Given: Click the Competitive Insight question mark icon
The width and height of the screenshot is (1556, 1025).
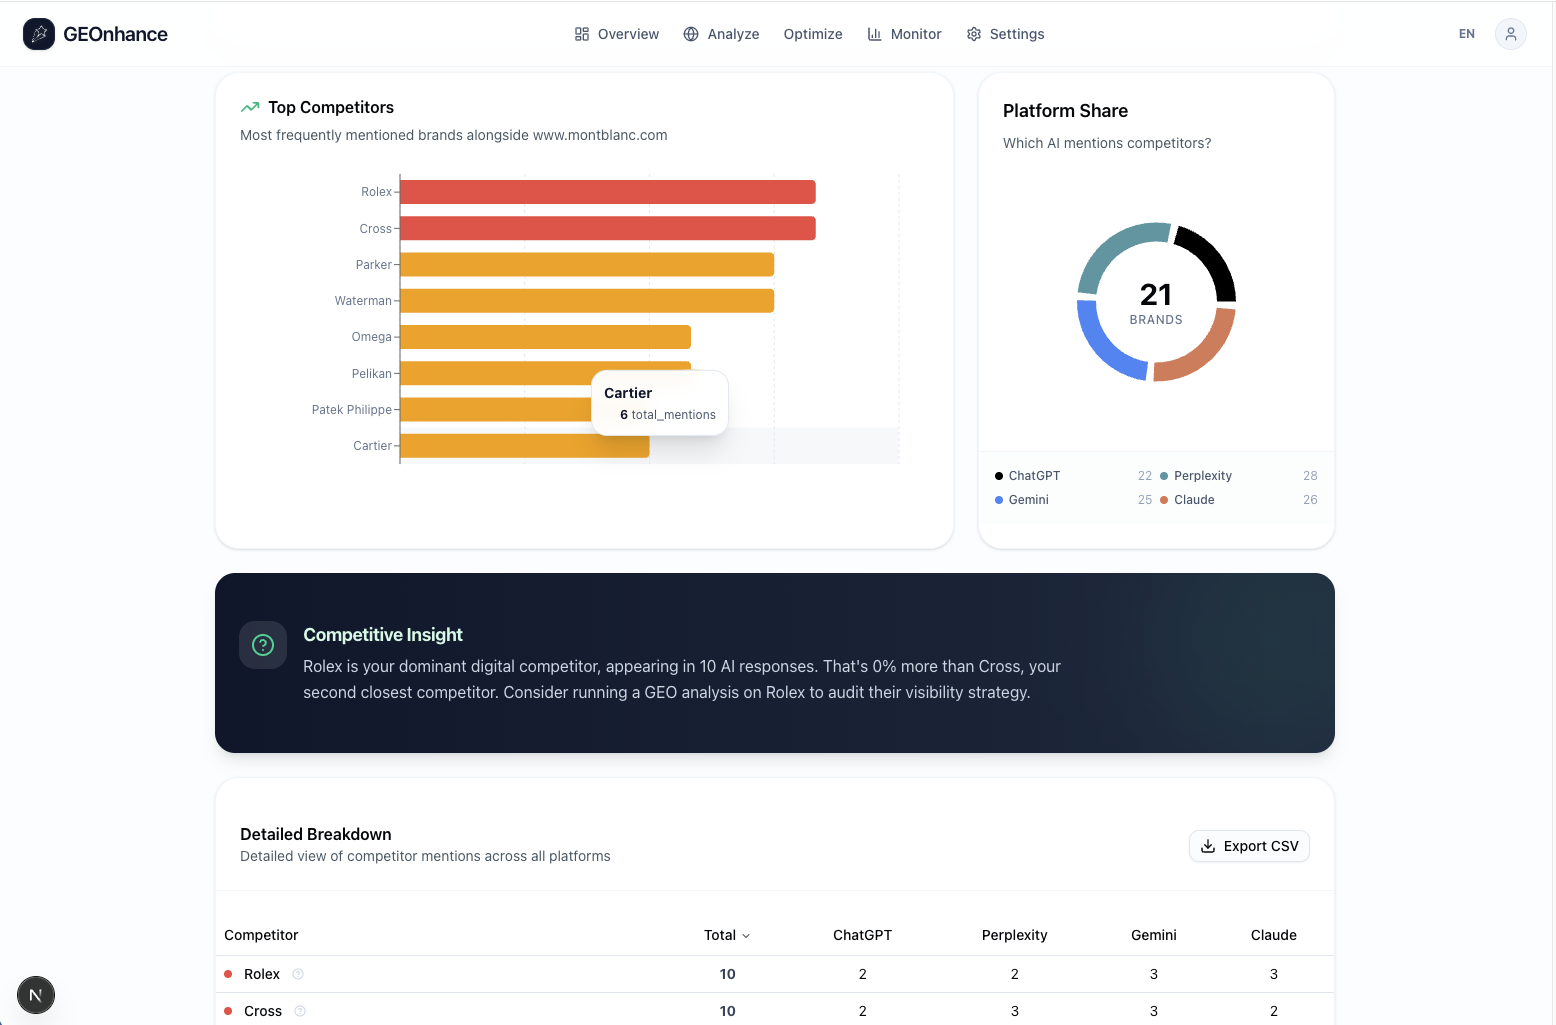Looking at the screenshot, I should pyautogui.click(x=263, y=645).
